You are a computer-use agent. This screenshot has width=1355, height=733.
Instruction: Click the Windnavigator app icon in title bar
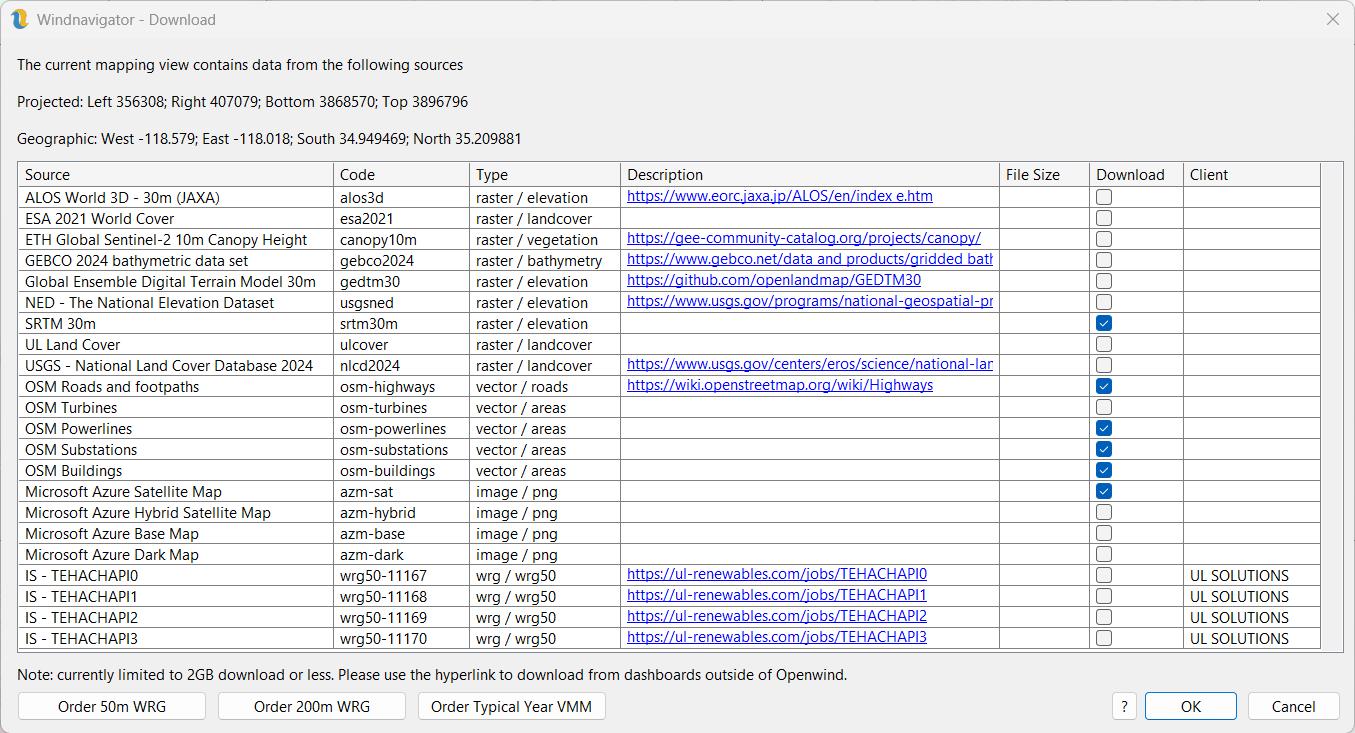[19, 19]
